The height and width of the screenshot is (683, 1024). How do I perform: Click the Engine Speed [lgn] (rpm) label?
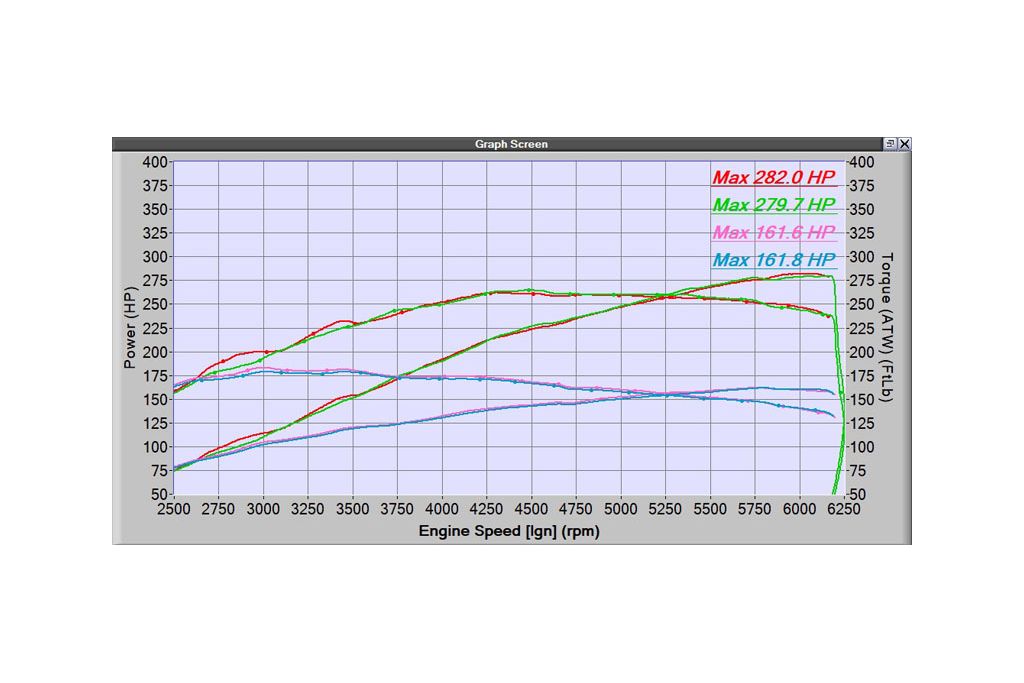coord(509,532)
